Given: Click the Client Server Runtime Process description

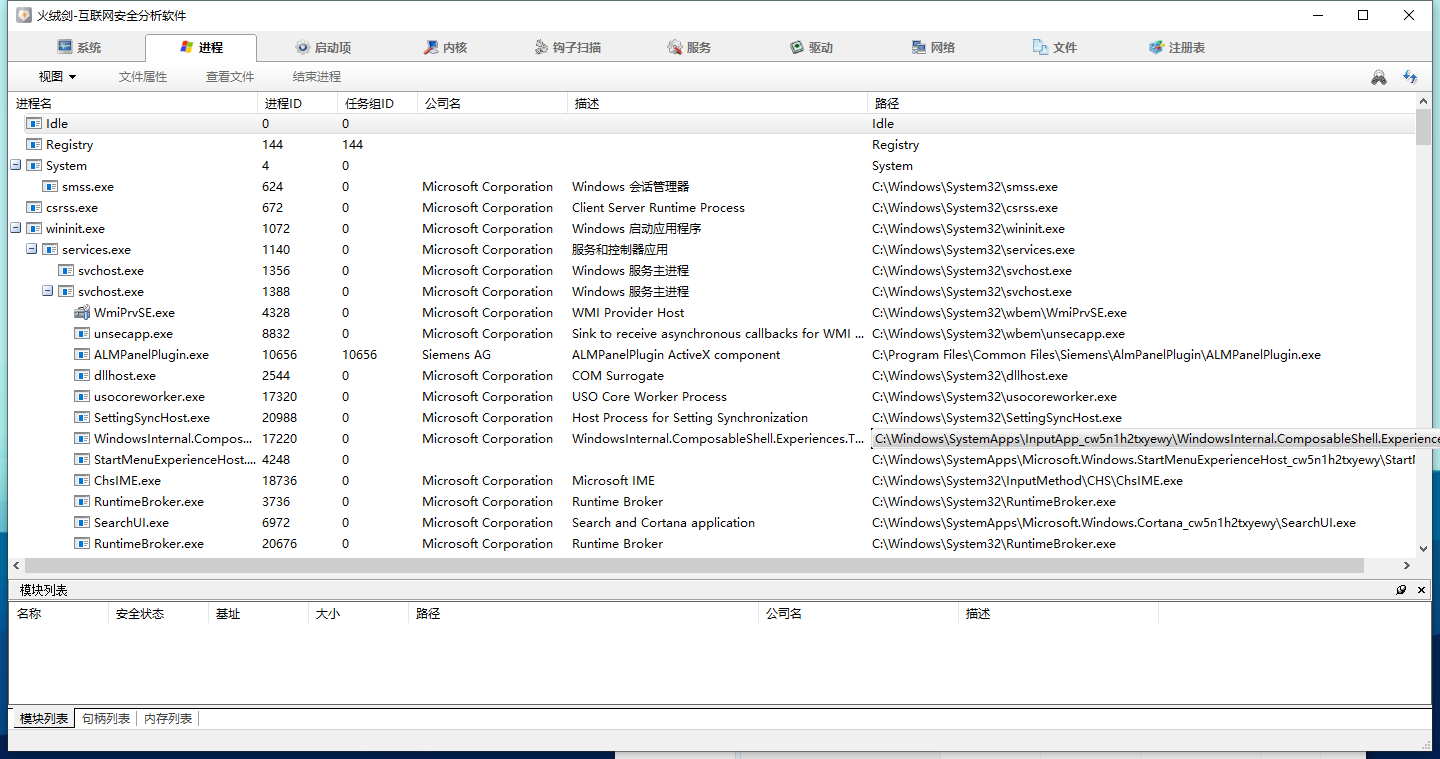Looking at the screenshot, I should 658,208.
